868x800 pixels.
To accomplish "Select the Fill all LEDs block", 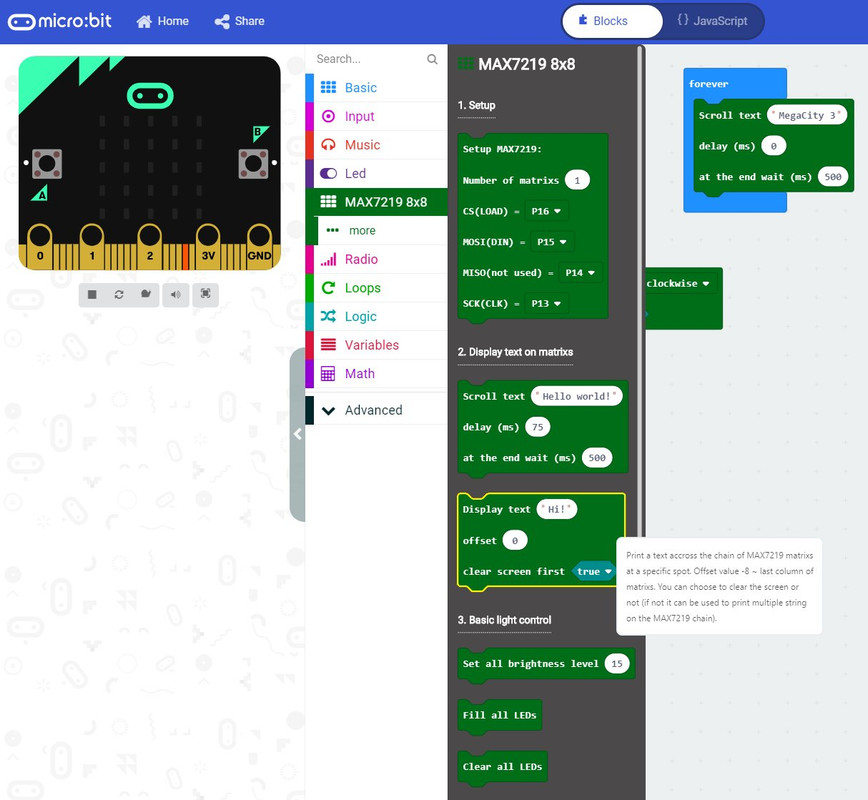I will (x=499, y=715).
